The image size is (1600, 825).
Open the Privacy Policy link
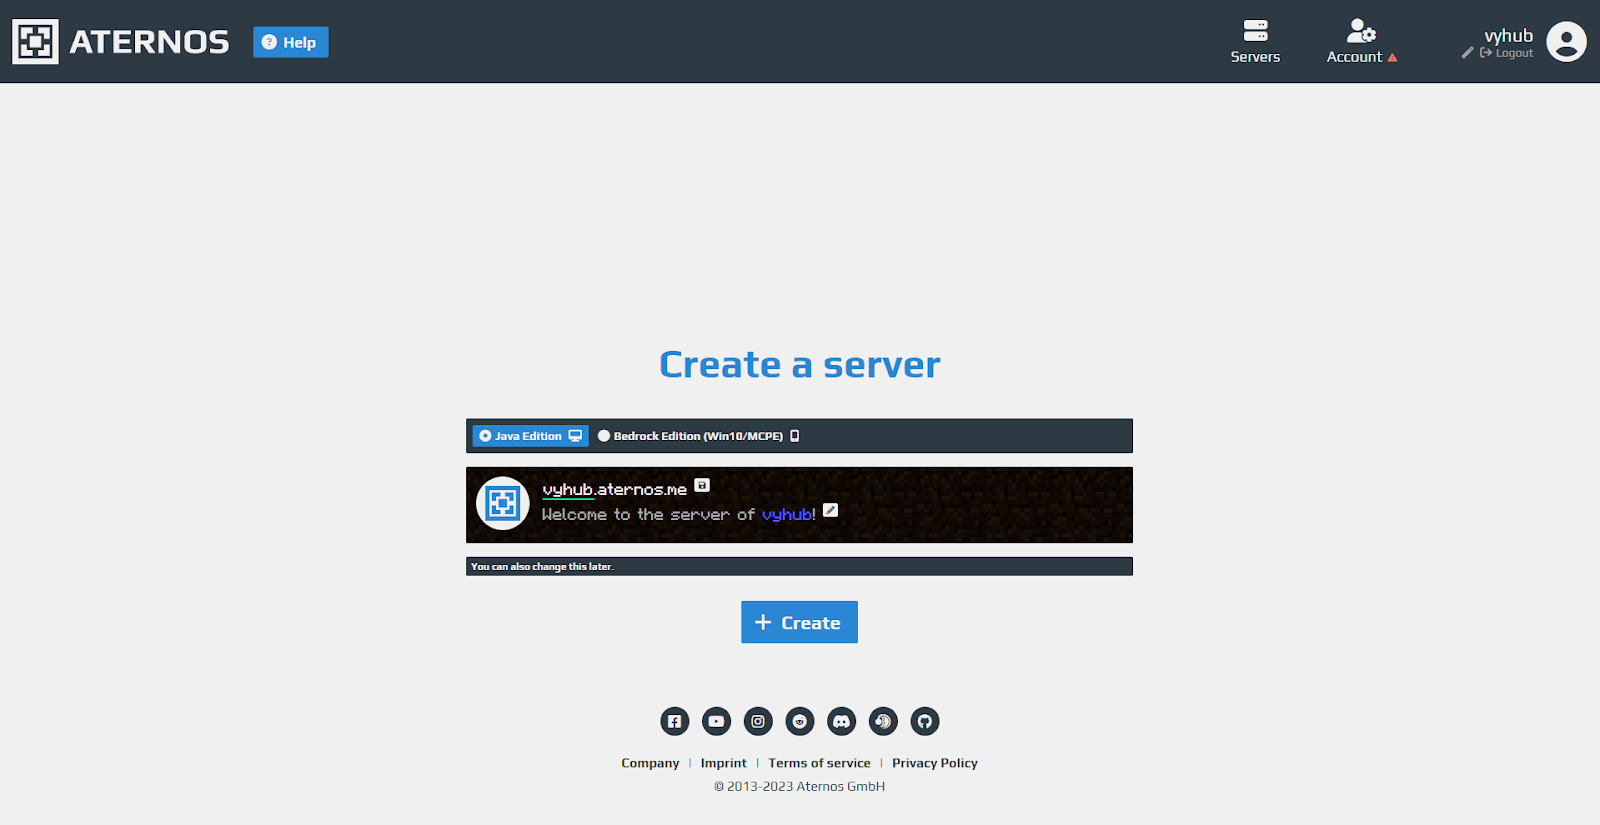[x=935, y=763]
